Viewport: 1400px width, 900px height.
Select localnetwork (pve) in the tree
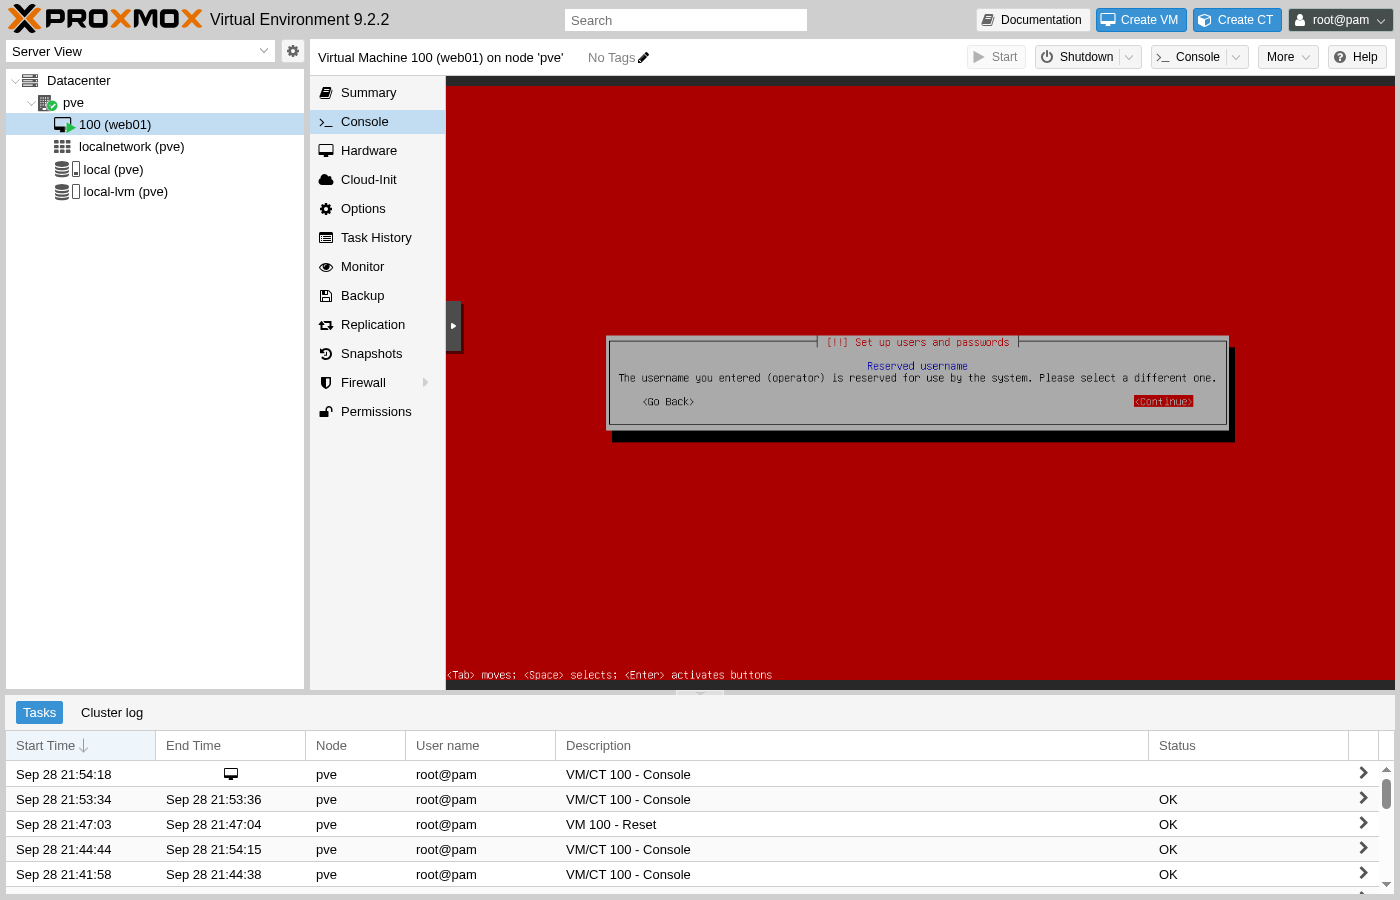tap(155, 147)
